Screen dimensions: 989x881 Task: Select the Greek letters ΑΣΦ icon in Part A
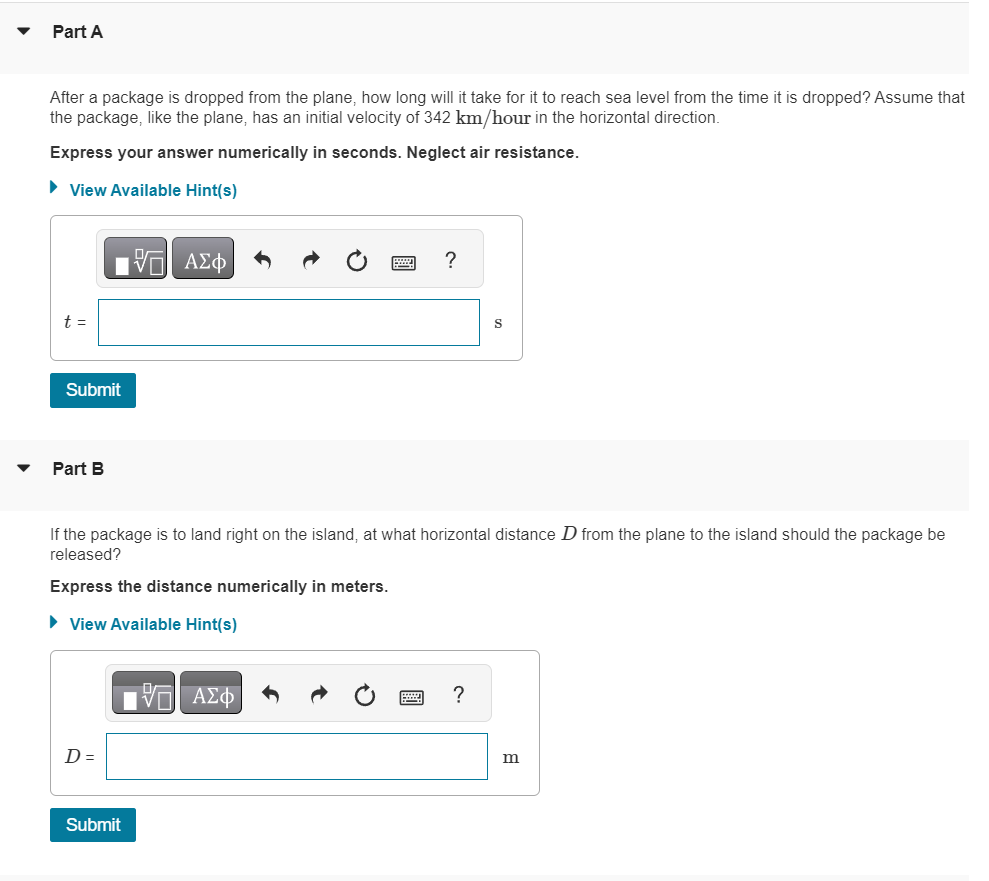(x=203, y=258)
